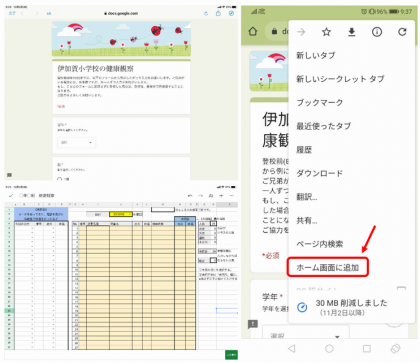Tap Safari reload icon on iPad
Image resolution: width=420 pixels, height=363 pixels.
[206, 13]
